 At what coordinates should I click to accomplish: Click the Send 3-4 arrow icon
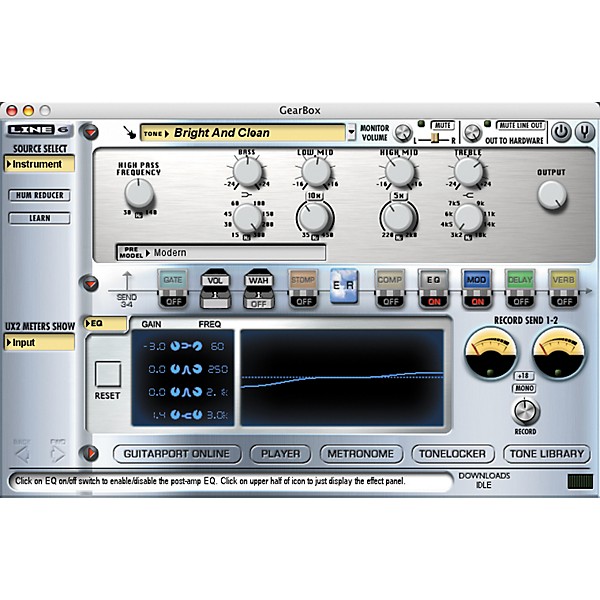click(x=127, y=280)
